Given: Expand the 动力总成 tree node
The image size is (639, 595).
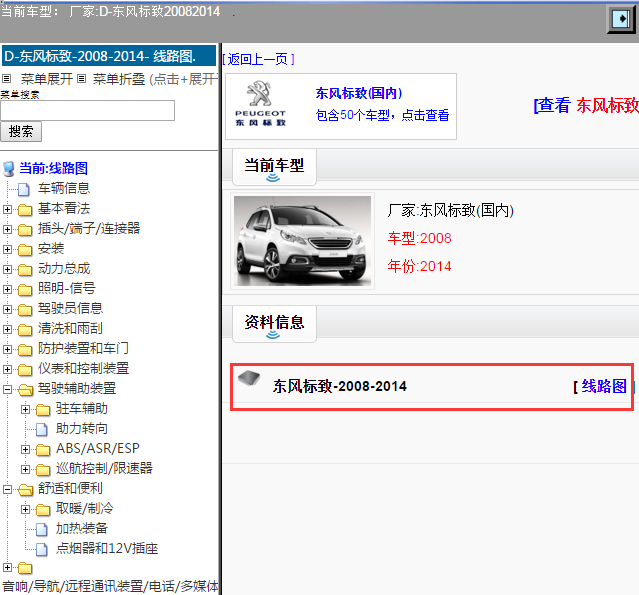Looking at the screenshot, I should coord(7,269).
